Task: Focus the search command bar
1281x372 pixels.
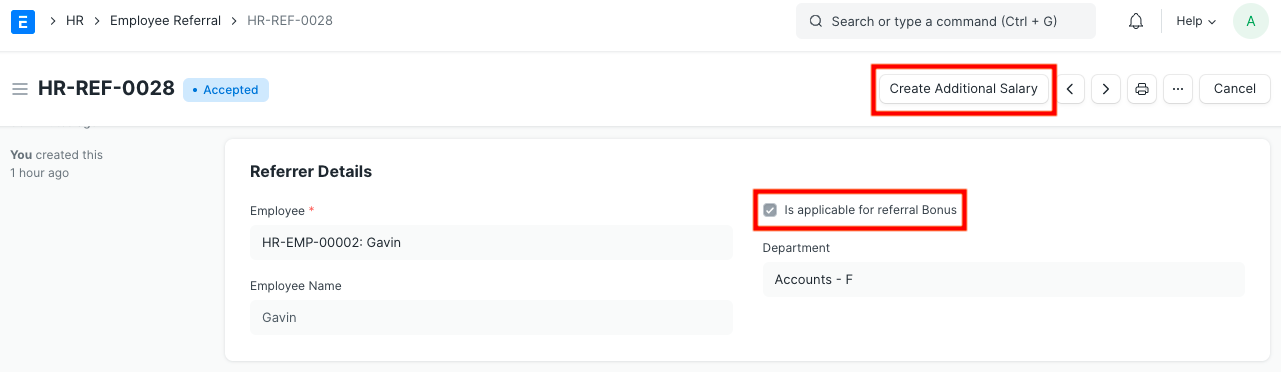Action: click(946, 21)
